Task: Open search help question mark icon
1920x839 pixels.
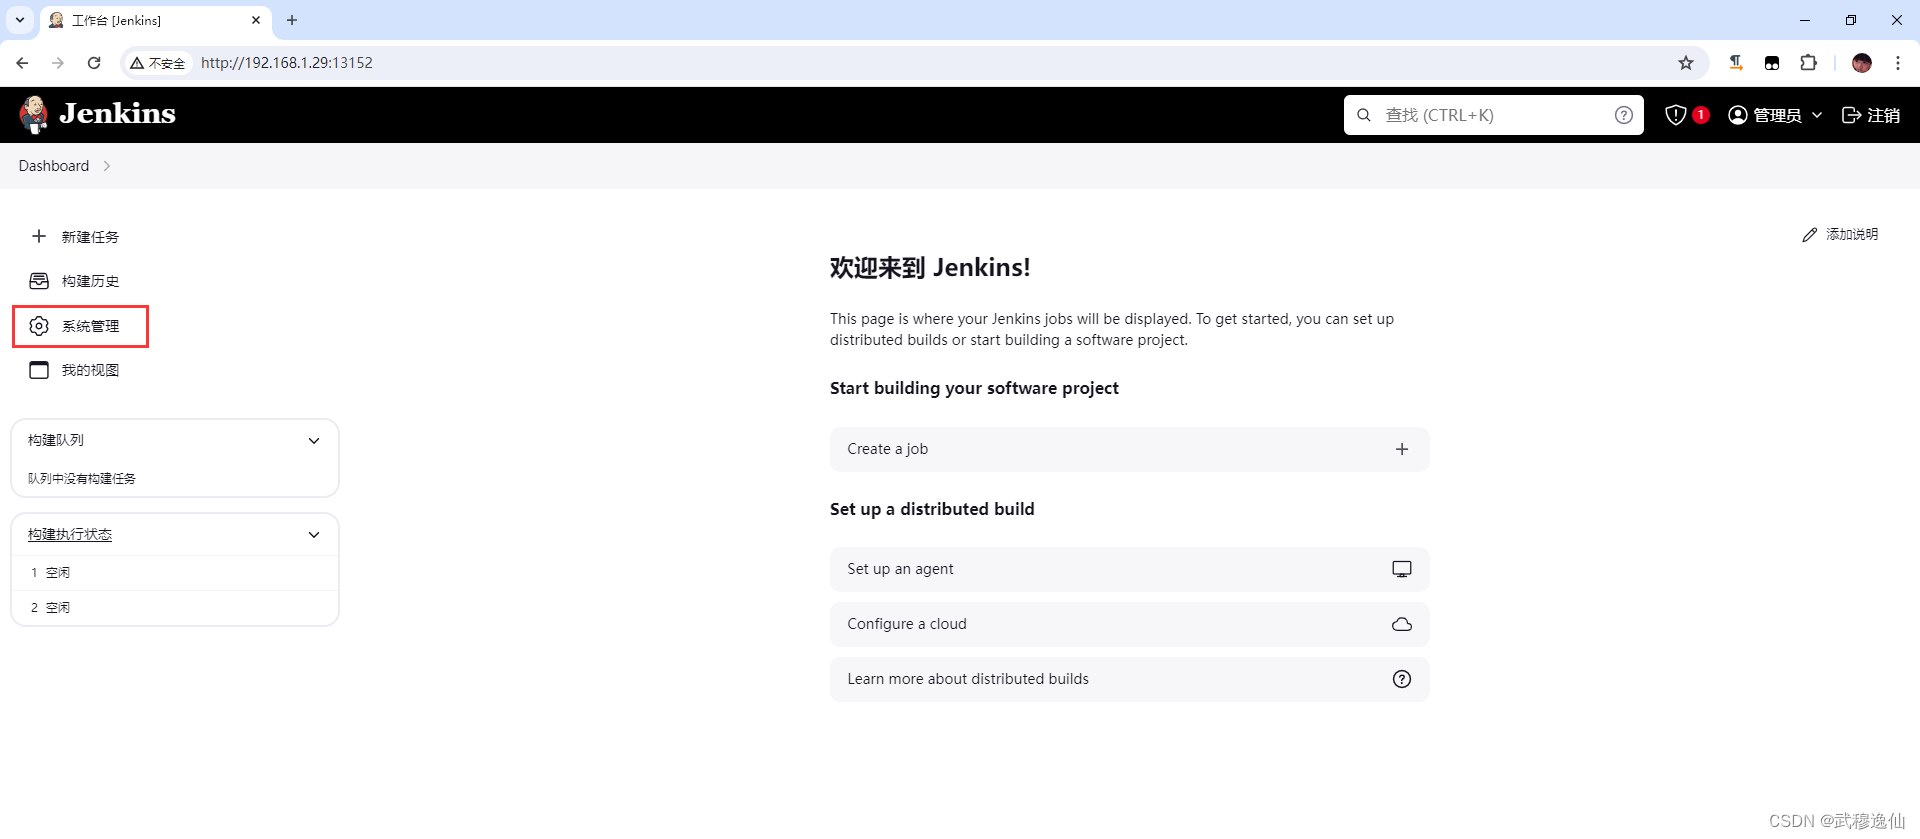Action: click(x=1624, y=115)
